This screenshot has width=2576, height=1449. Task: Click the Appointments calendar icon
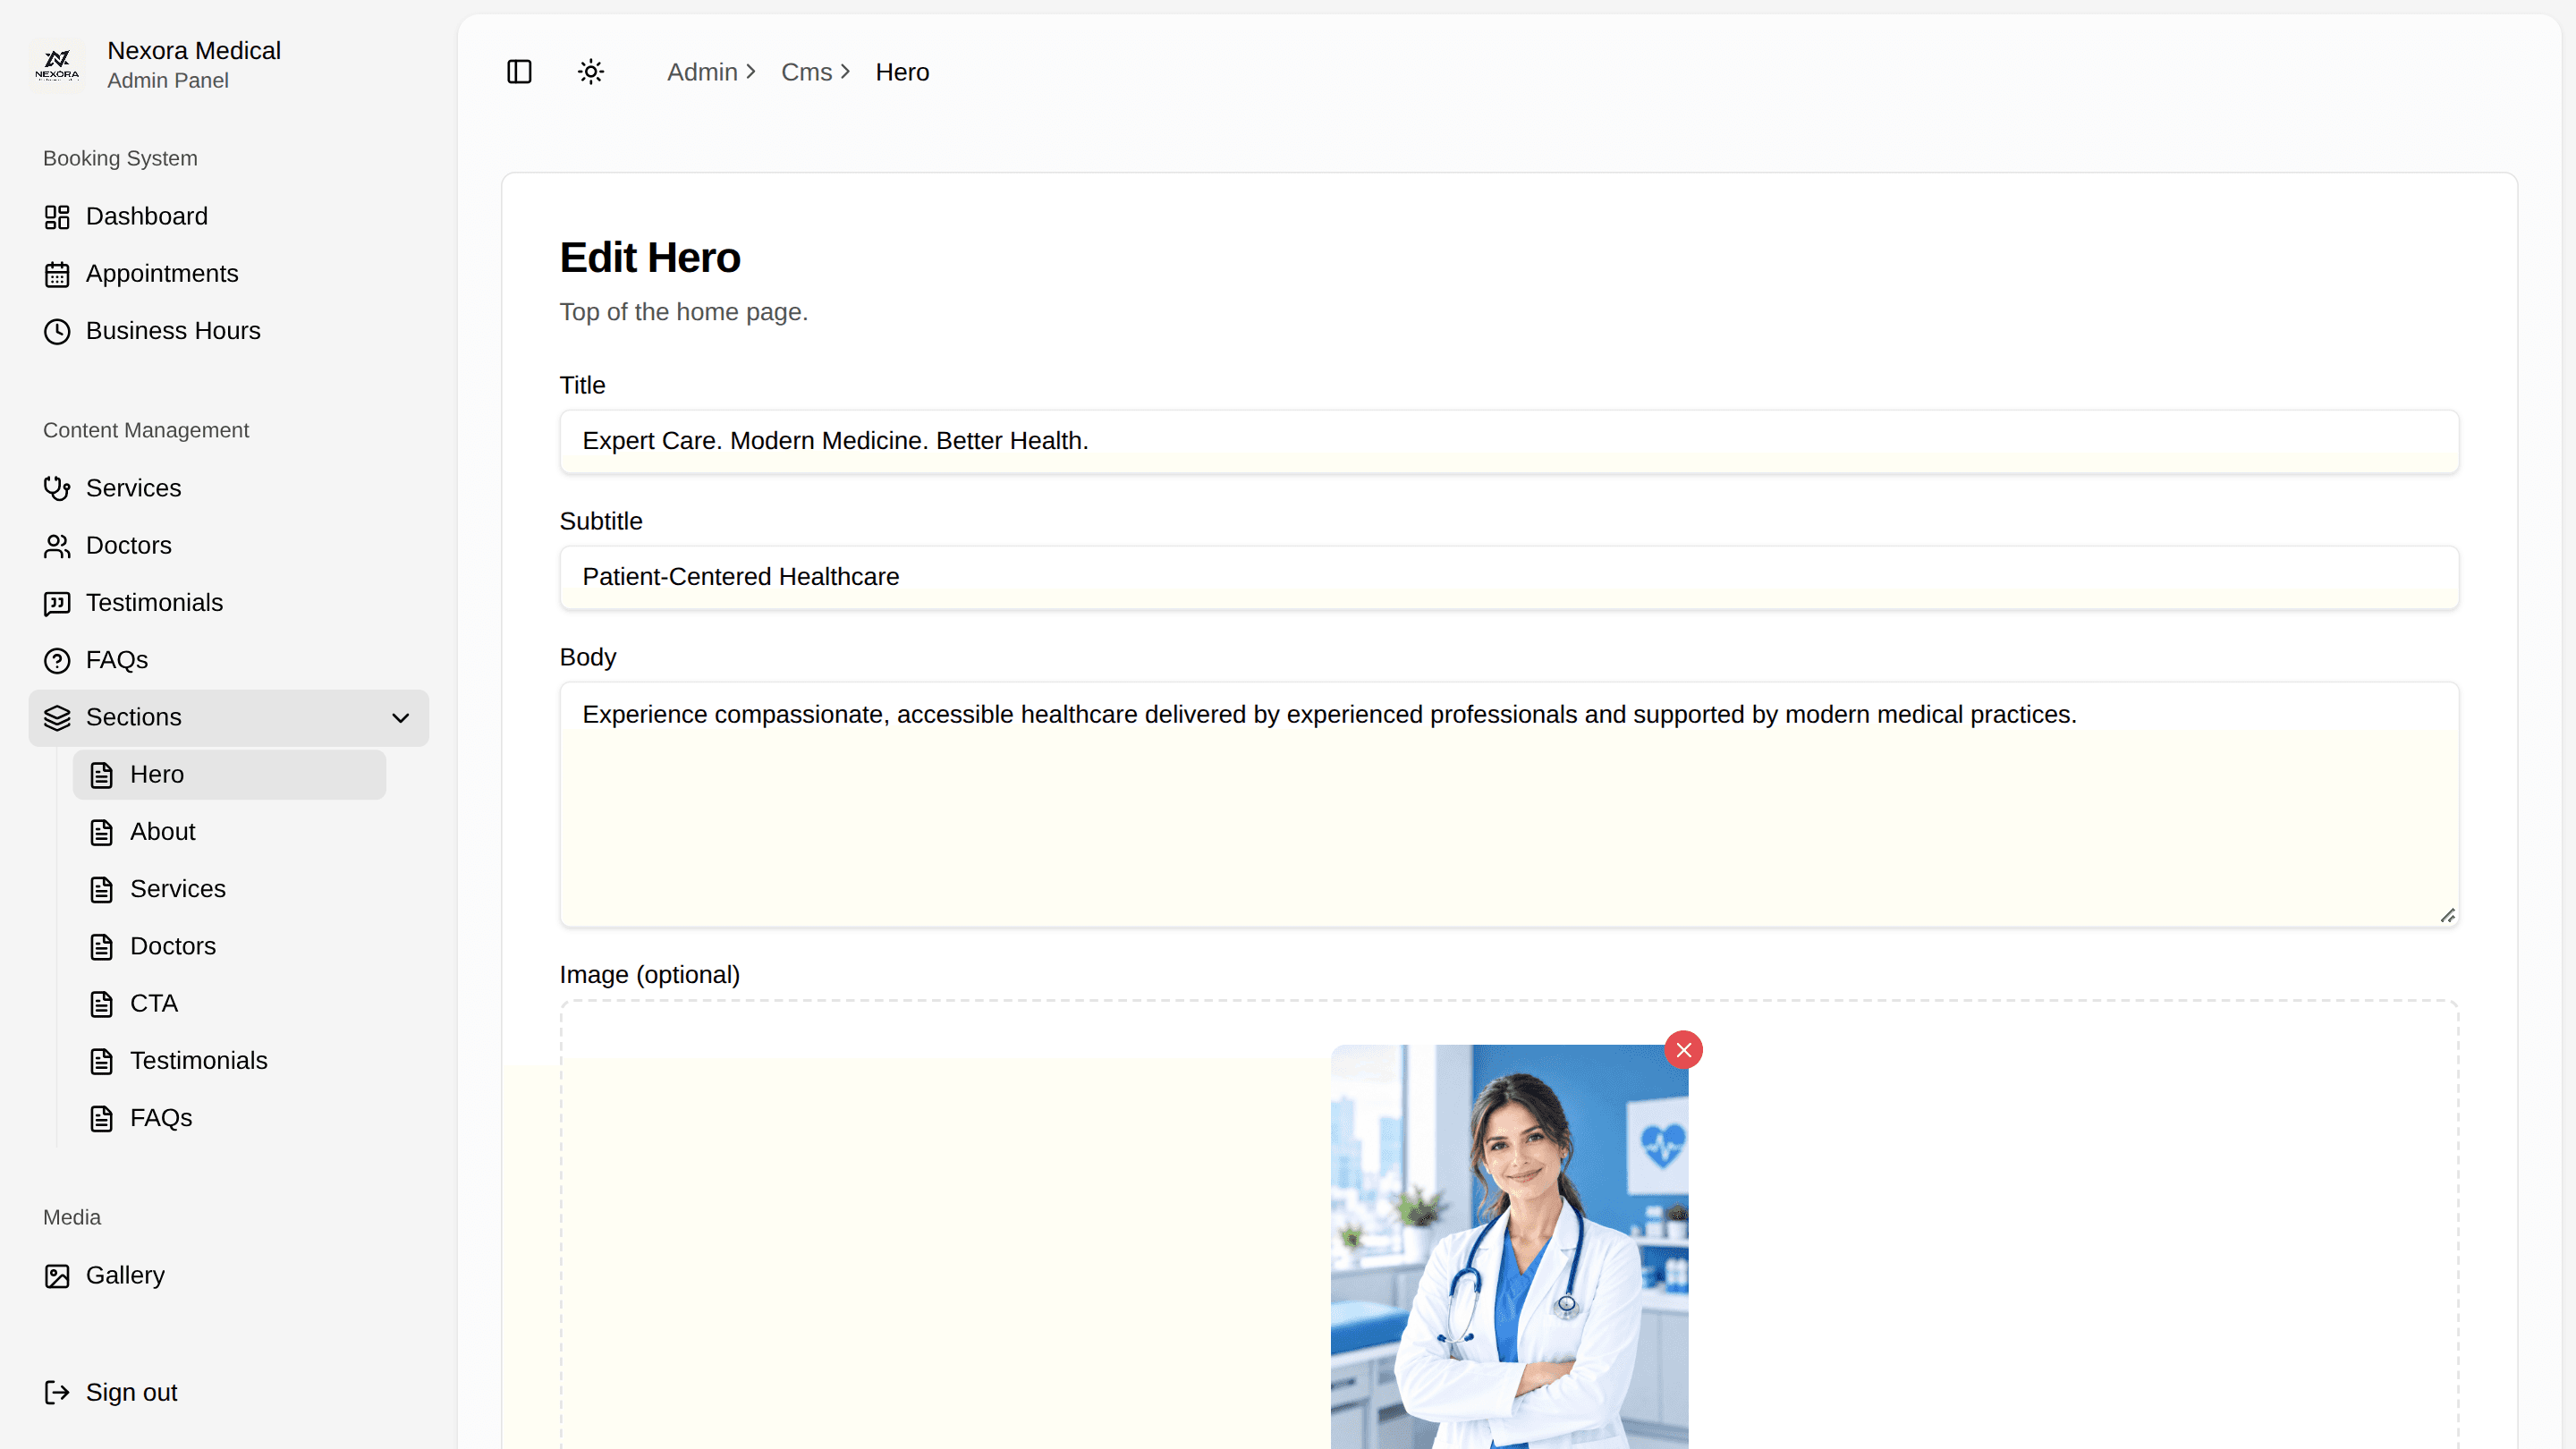pyautogui.click(x=57, y=274)
